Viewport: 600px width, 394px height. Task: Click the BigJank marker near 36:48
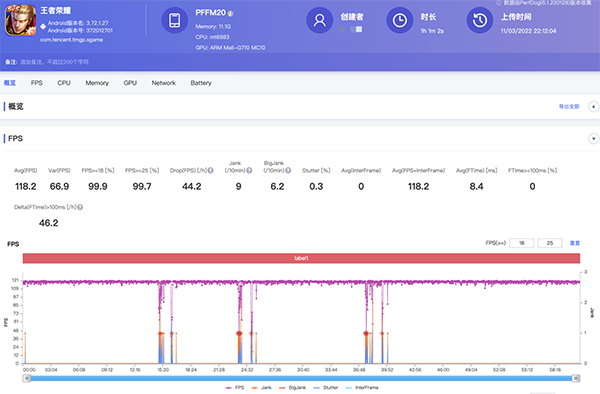(x=366, y=333)
